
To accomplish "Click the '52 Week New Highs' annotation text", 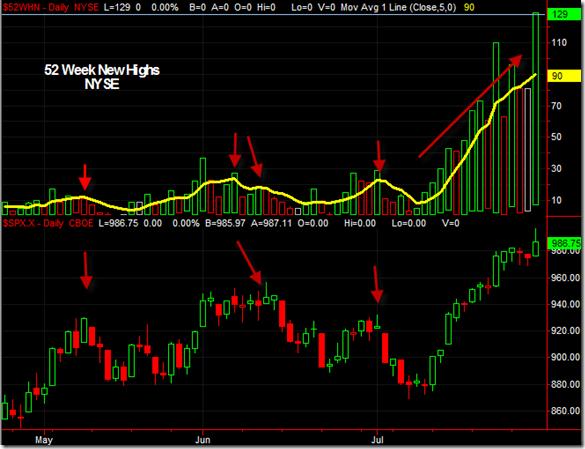I will [x=102, y=70].
